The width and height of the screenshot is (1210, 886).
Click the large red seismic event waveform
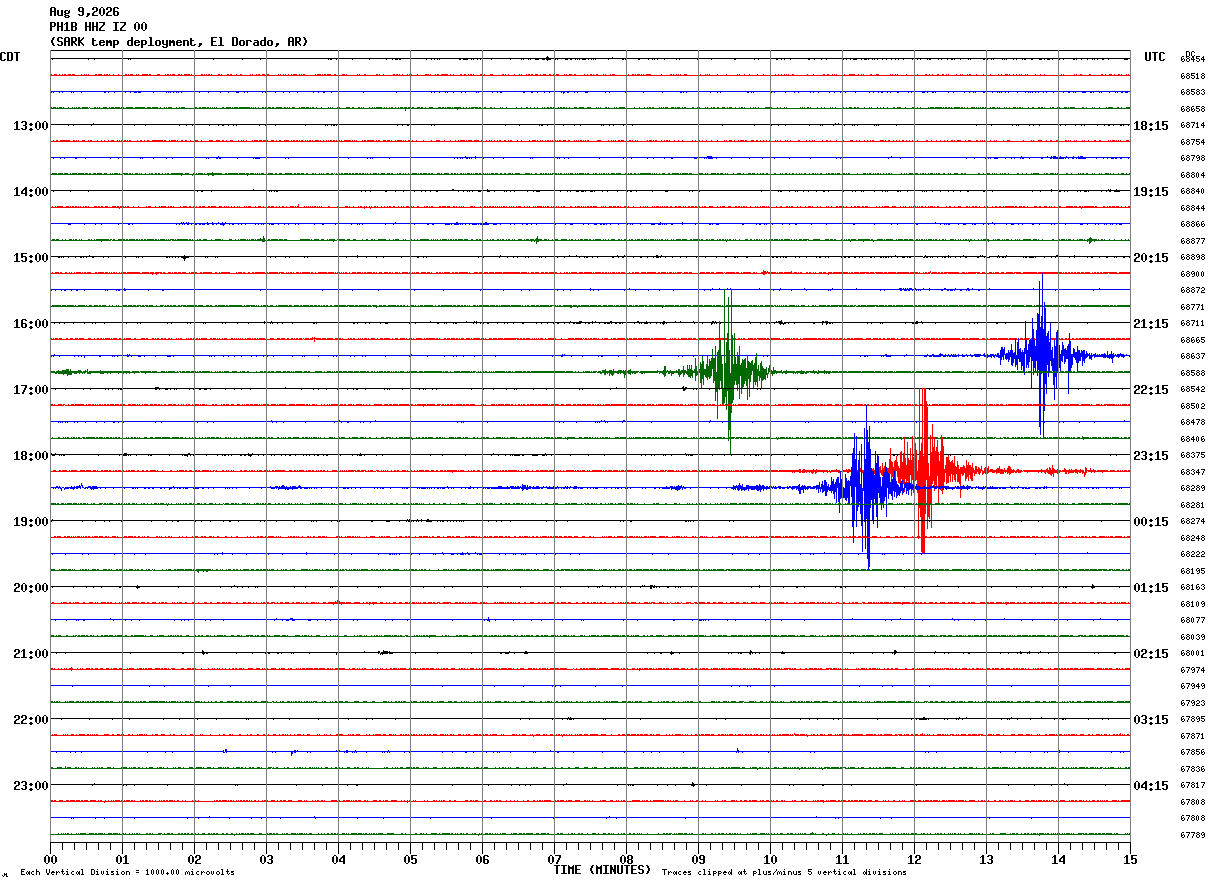coord(924,470)
